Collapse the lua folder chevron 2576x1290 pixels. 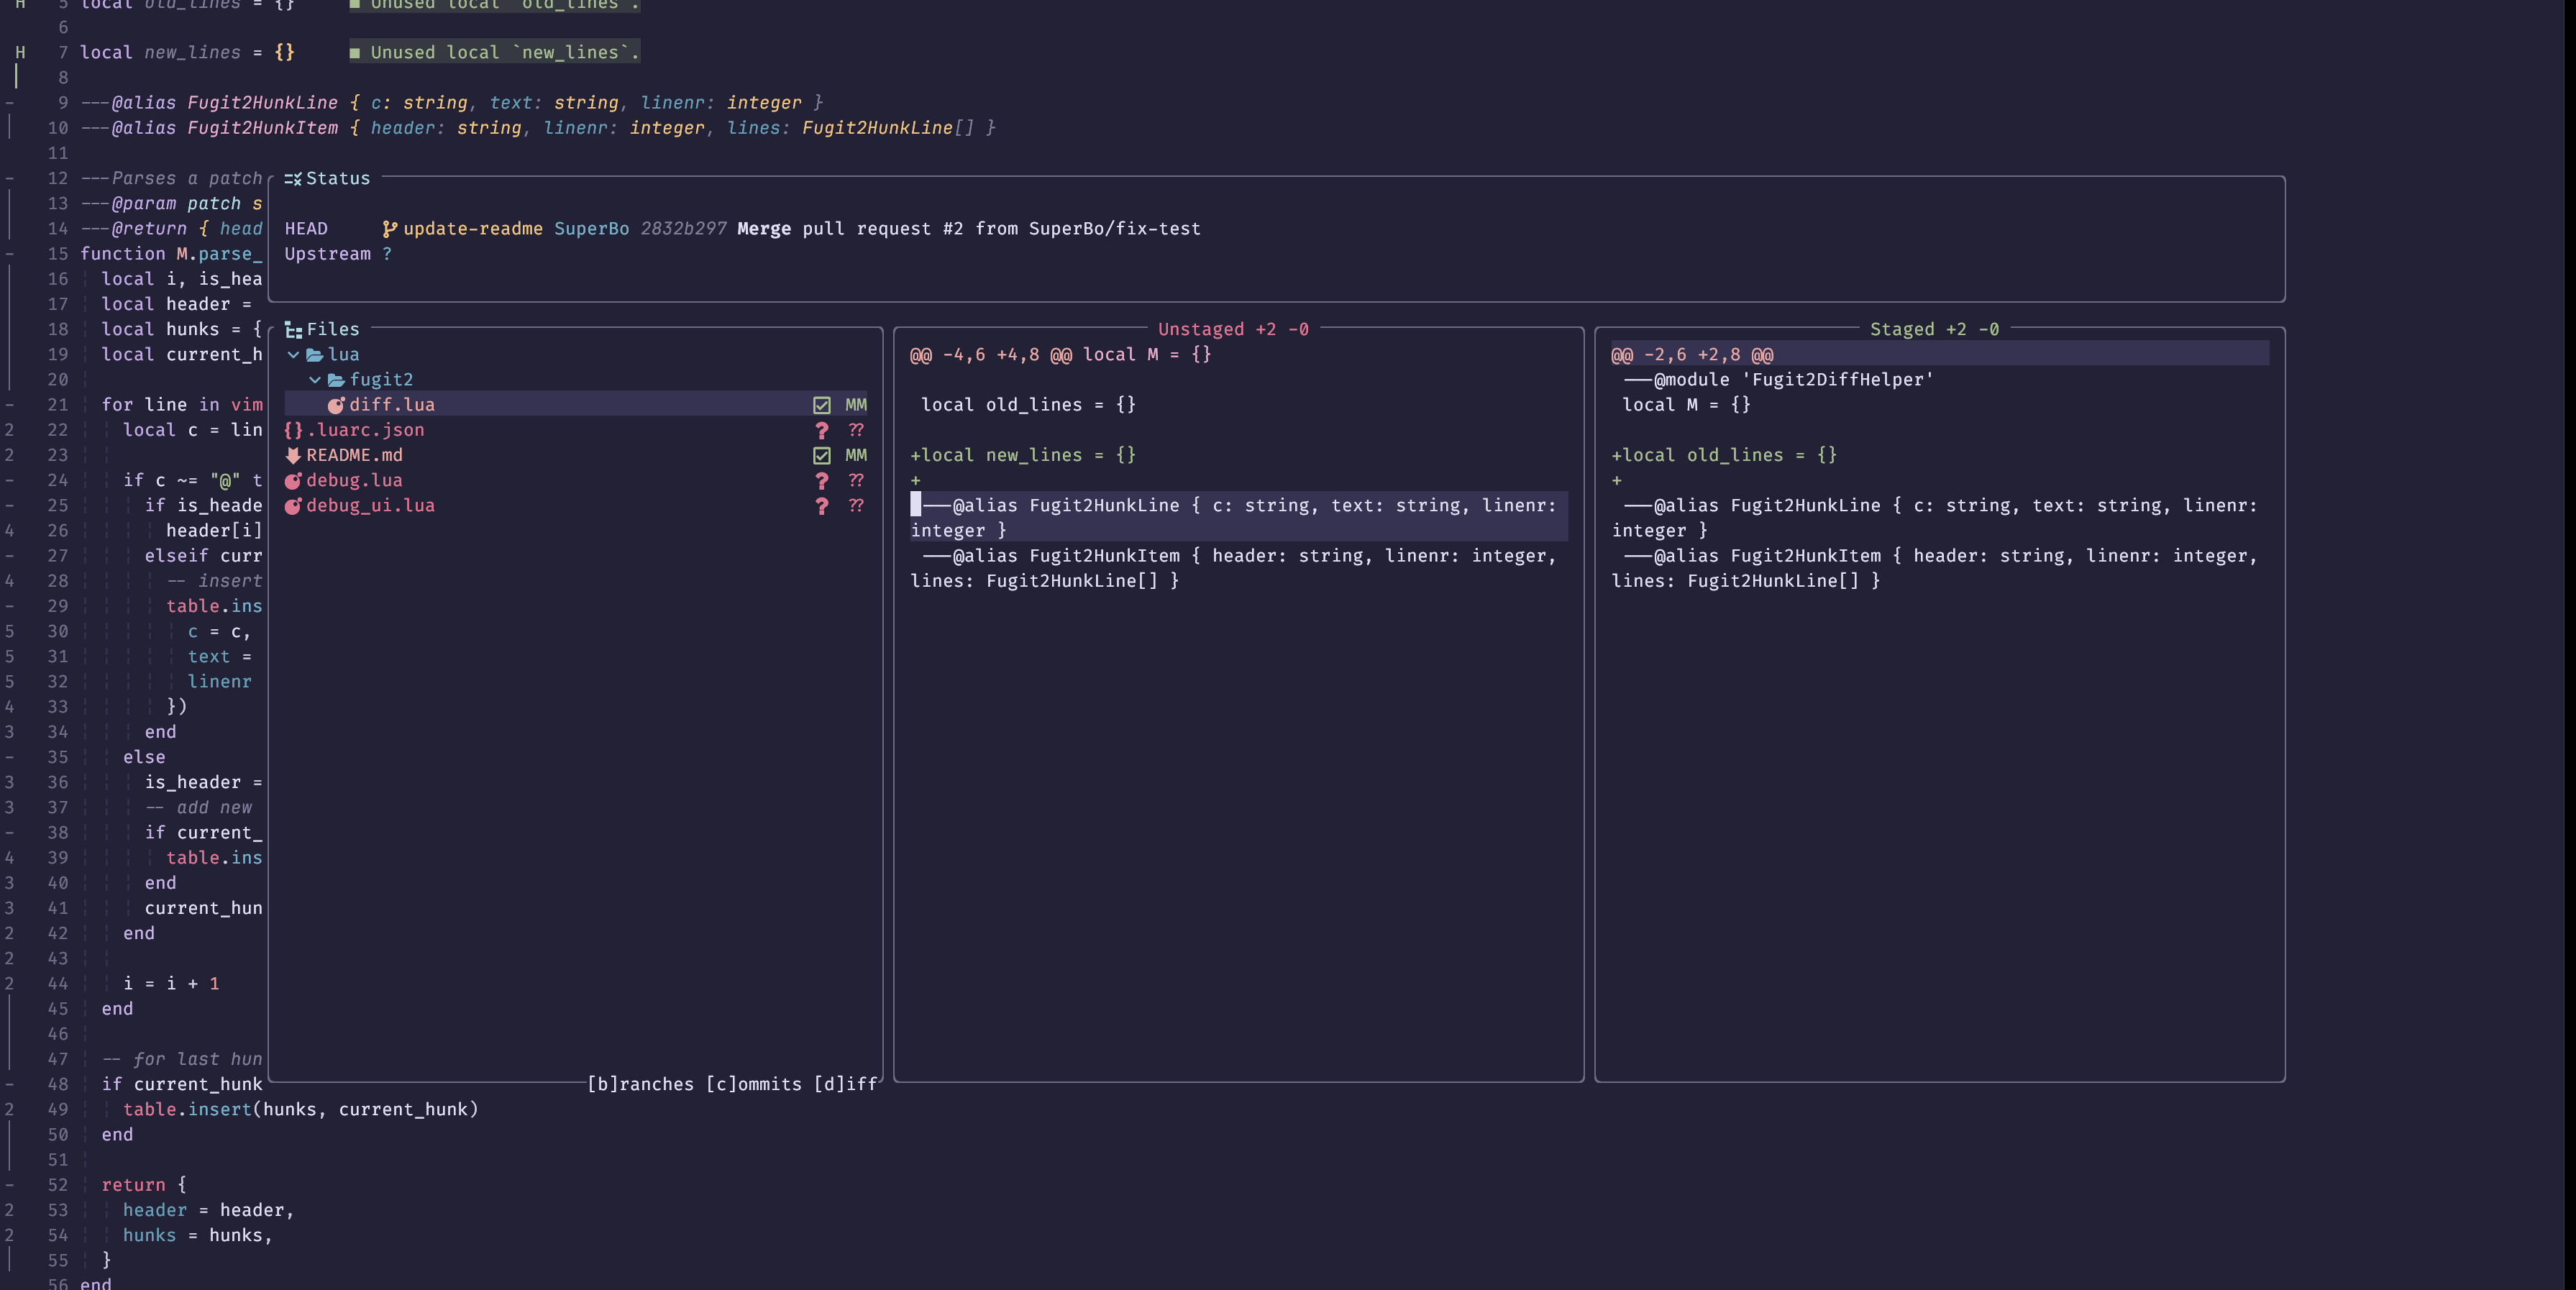pyautogui.click(x=293, y=355)
